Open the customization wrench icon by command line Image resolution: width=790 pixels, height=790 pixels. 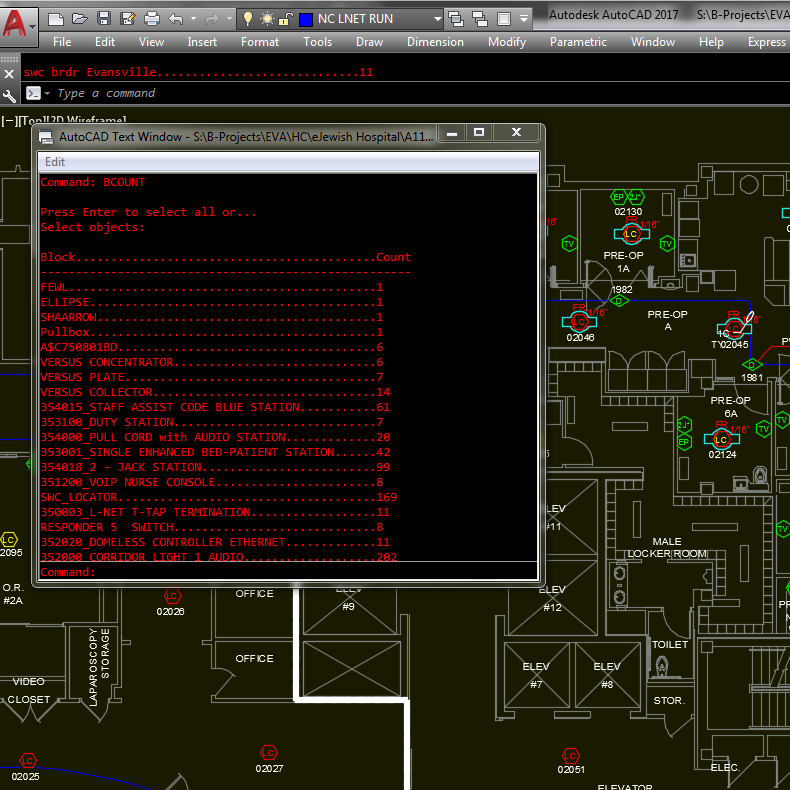(9, 95)
